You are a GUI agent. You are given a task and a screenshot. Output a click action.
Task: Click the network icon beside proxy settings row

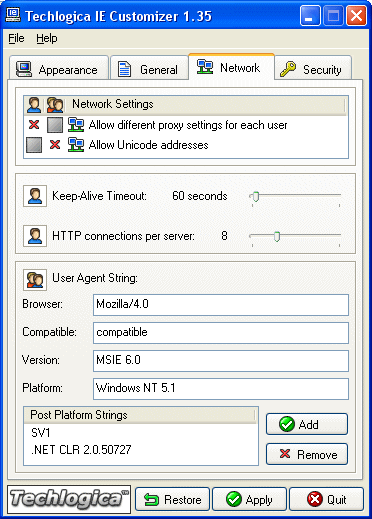[x=76, y=125]
